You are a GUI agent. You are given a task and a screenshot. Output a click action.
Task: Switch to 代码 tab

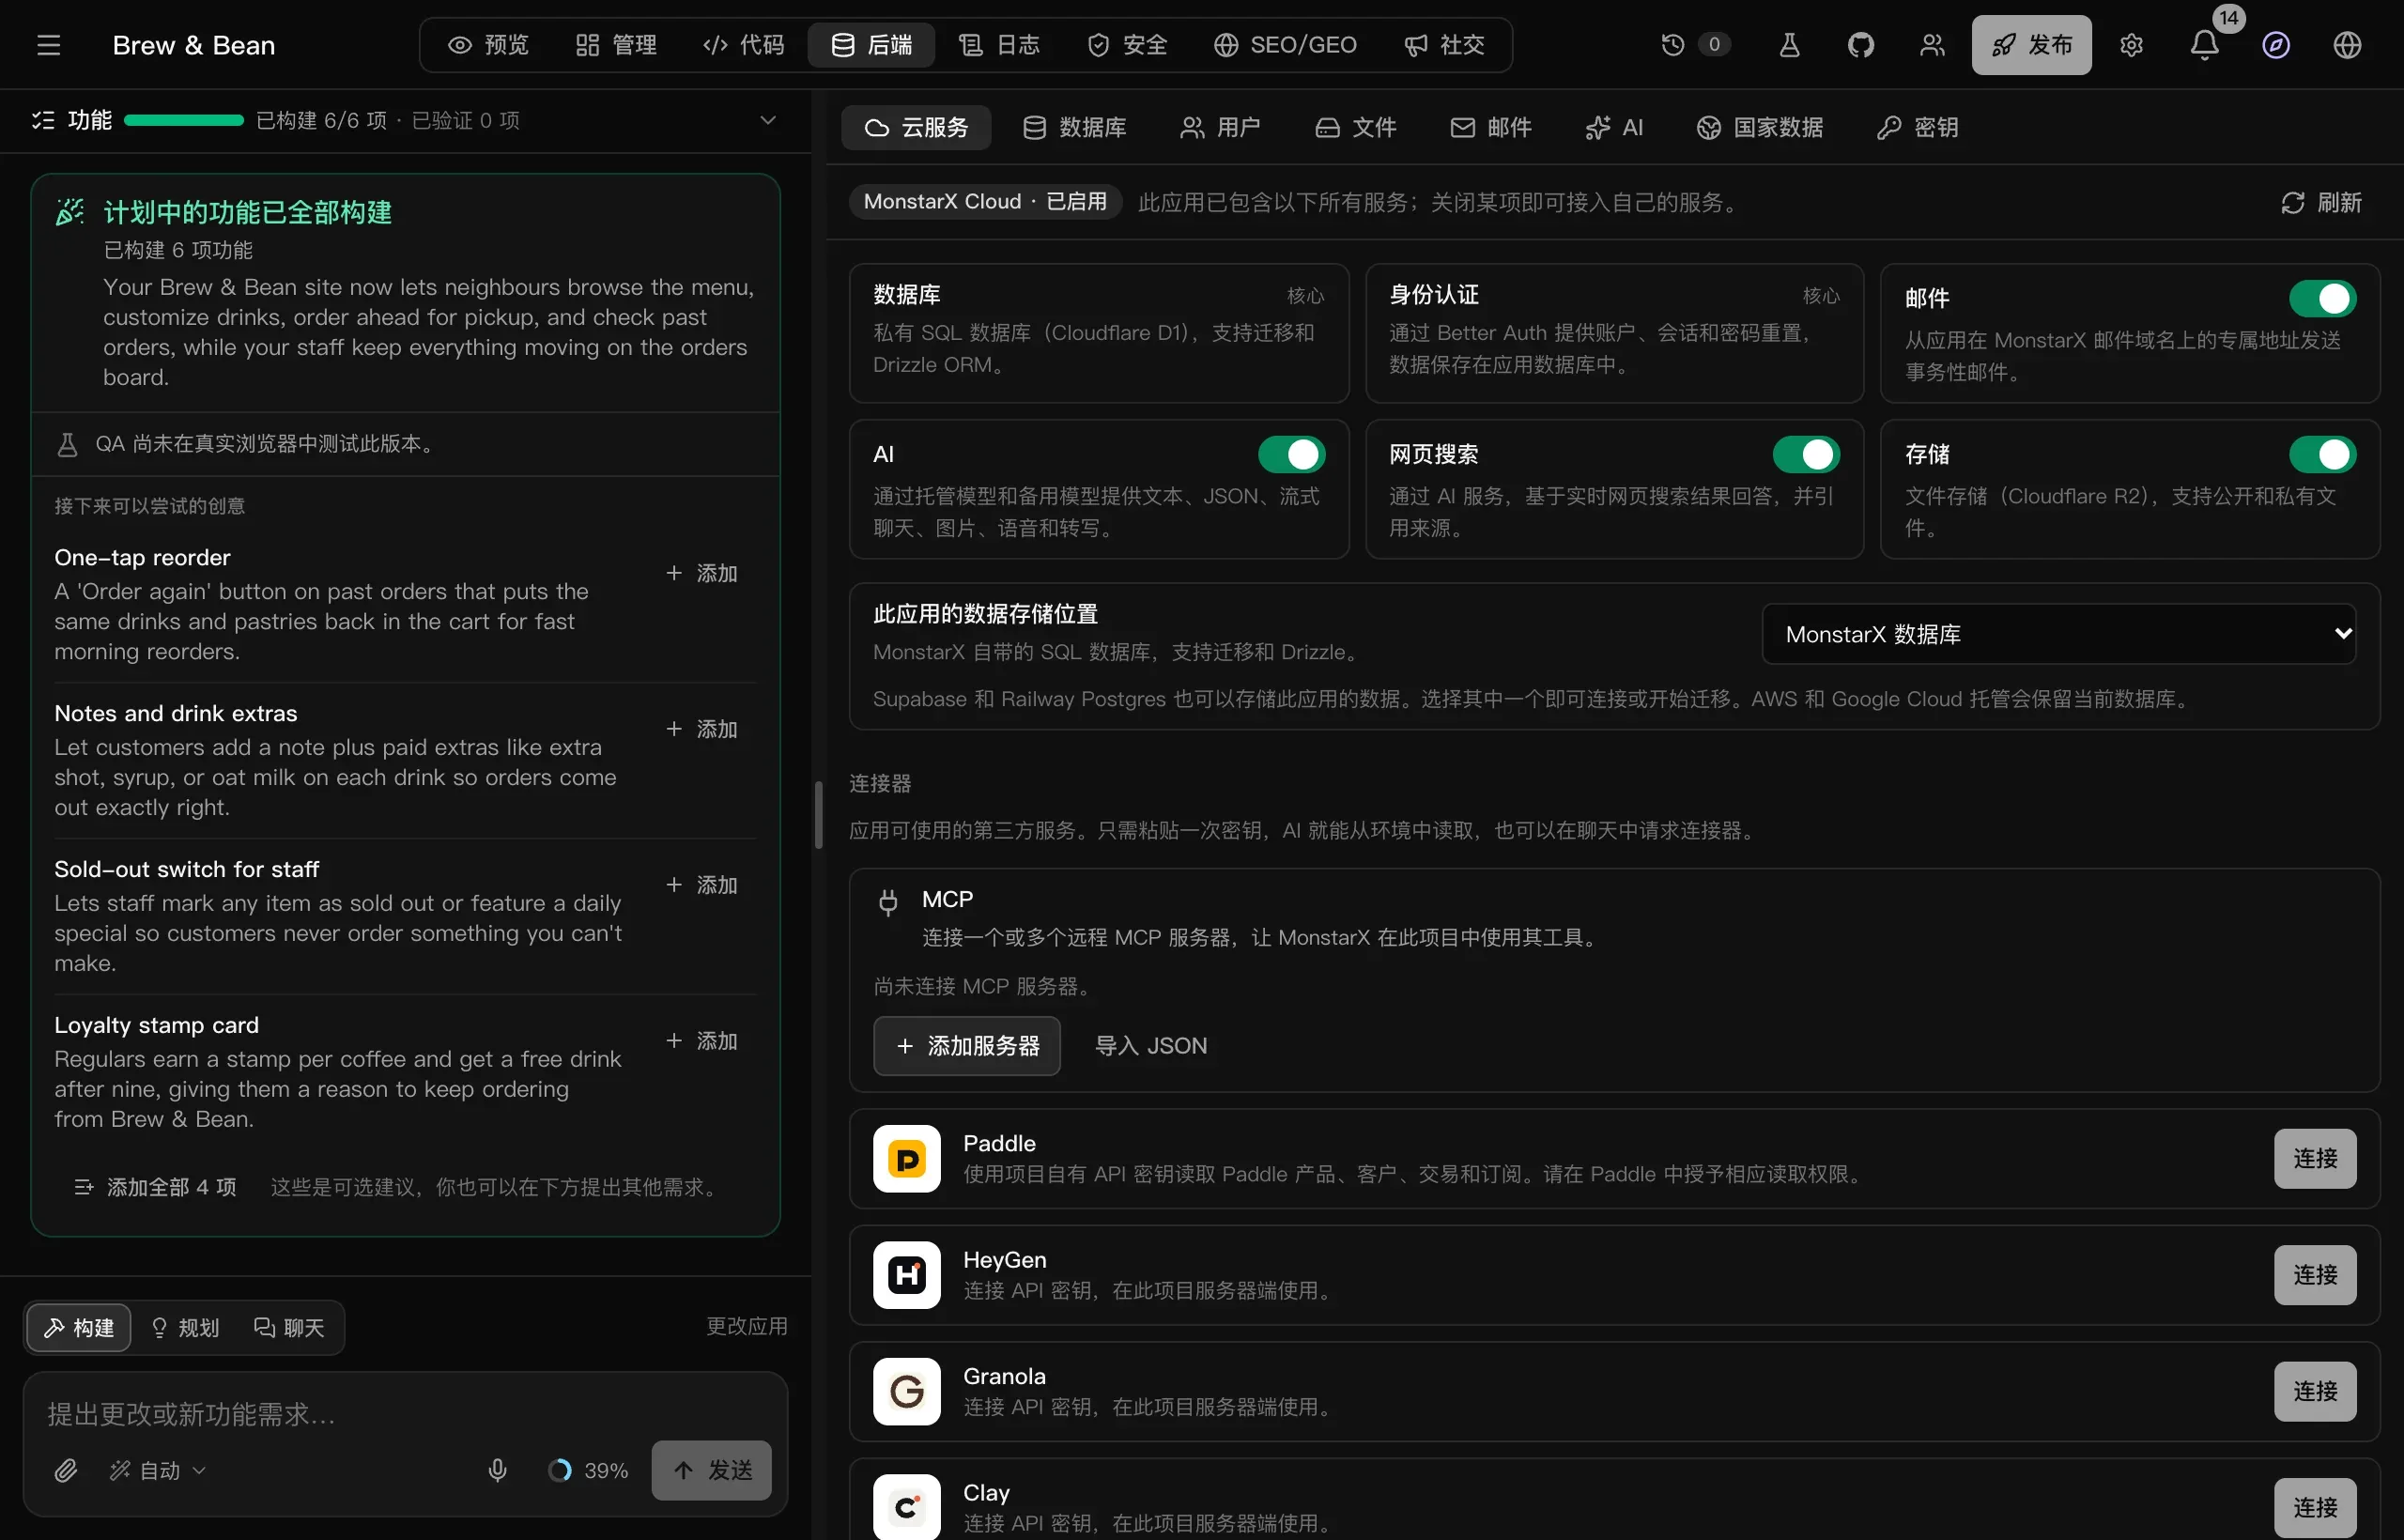(x=744, y=45)
